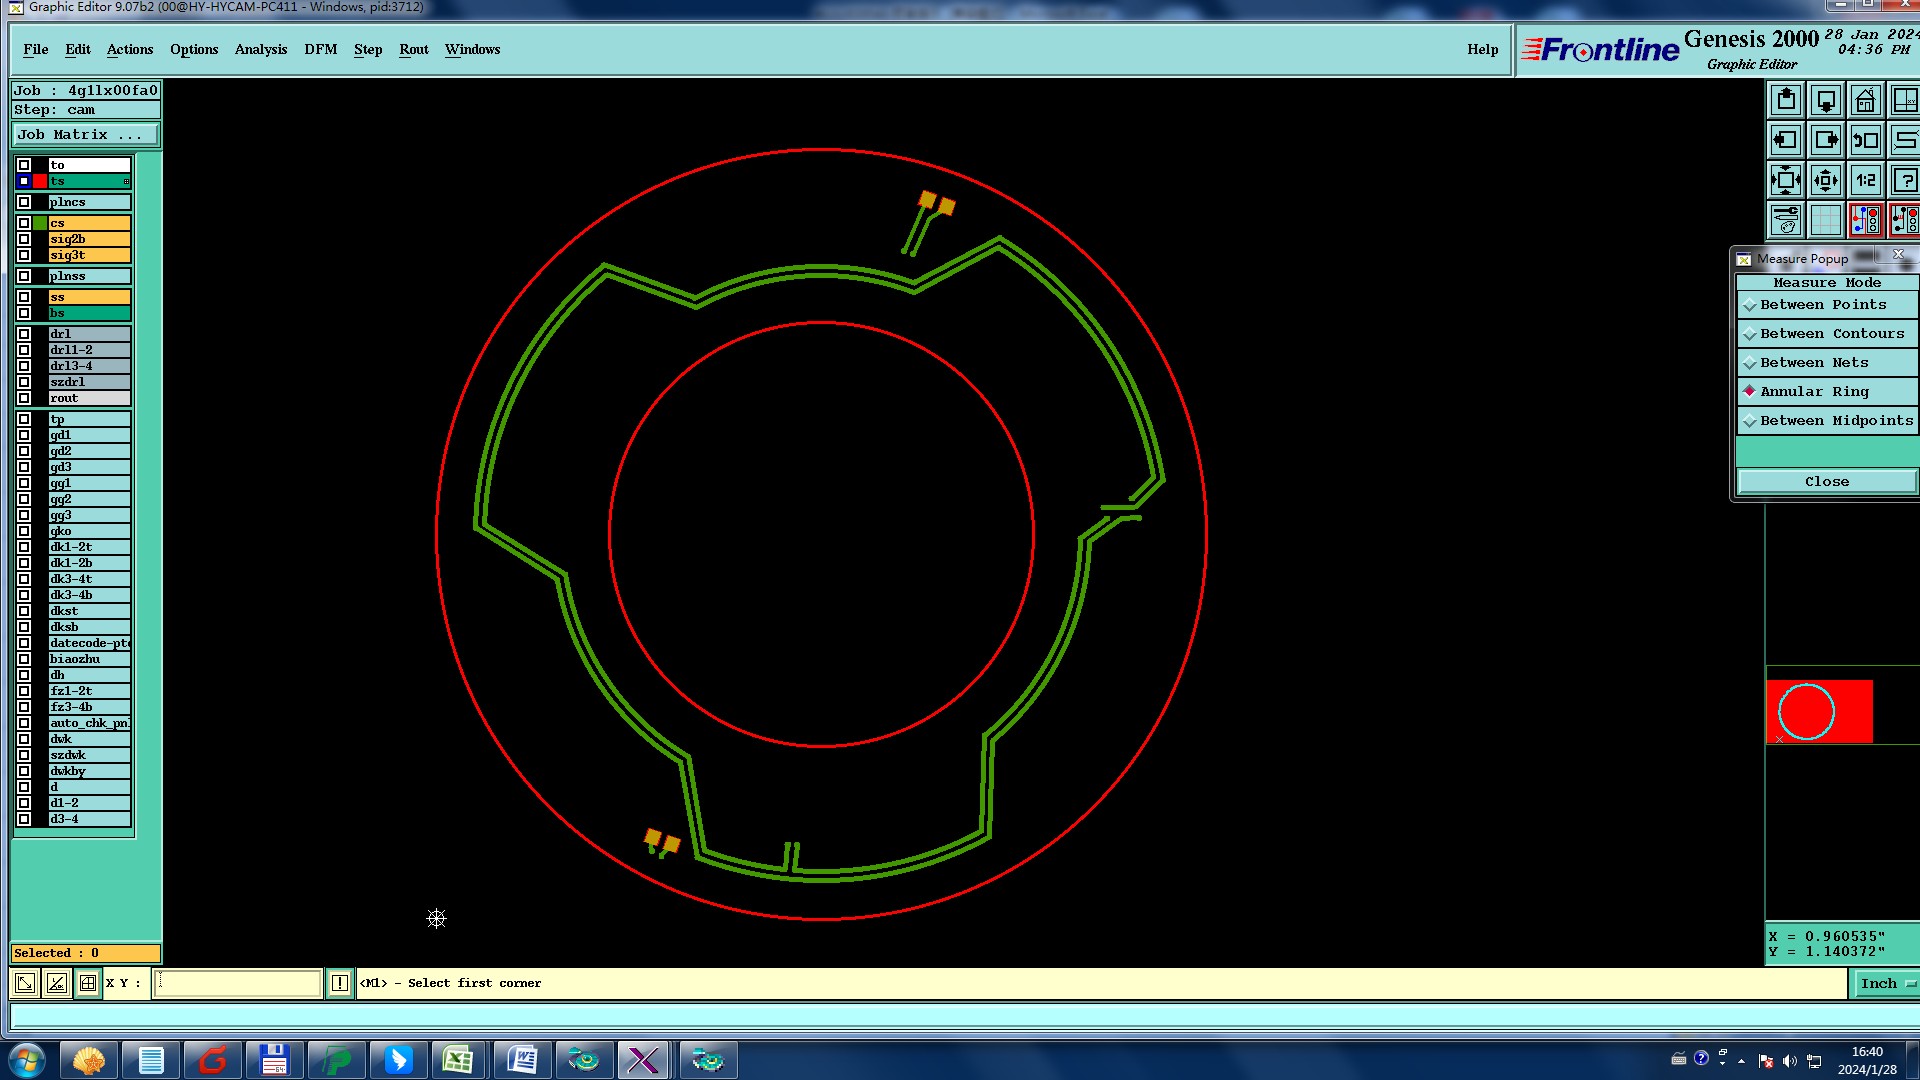
Task: Open the Inch units dropdown
Action: coord(1886,984)
